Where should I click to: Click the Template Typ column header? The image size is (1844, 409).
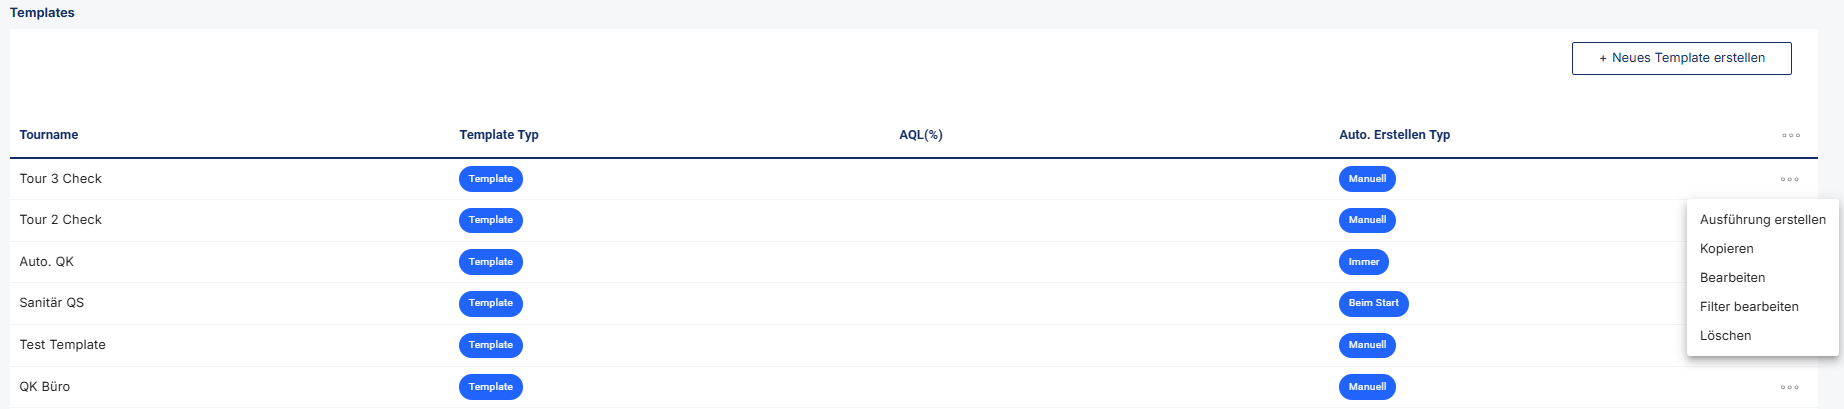click(499, 135)
